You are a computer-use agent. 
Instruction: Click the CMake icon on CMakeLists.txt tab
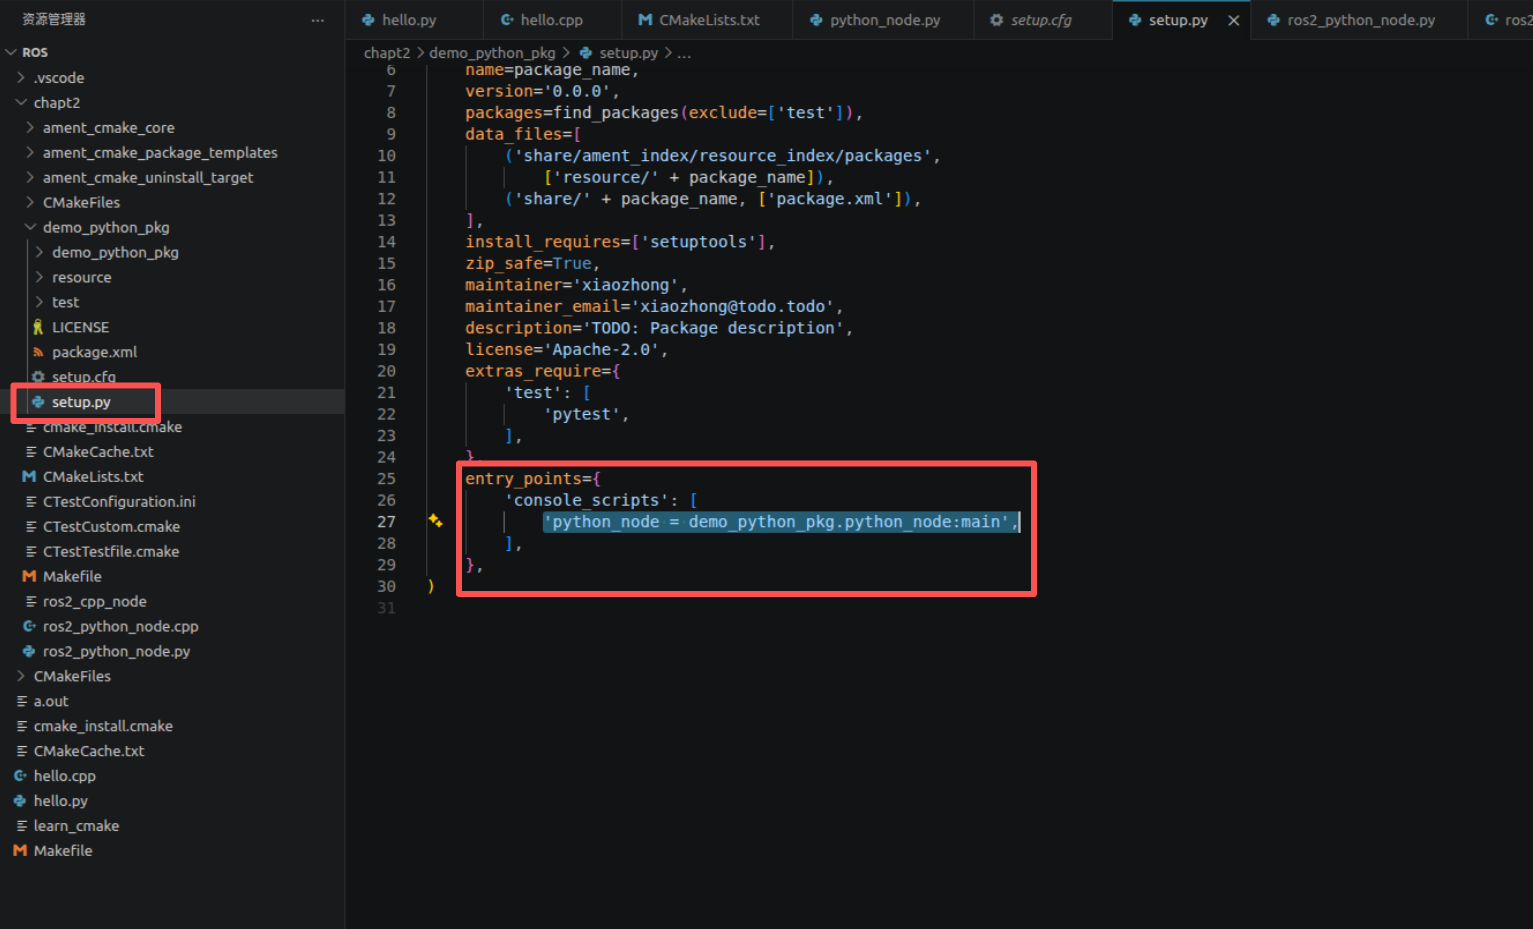(645, 20)
